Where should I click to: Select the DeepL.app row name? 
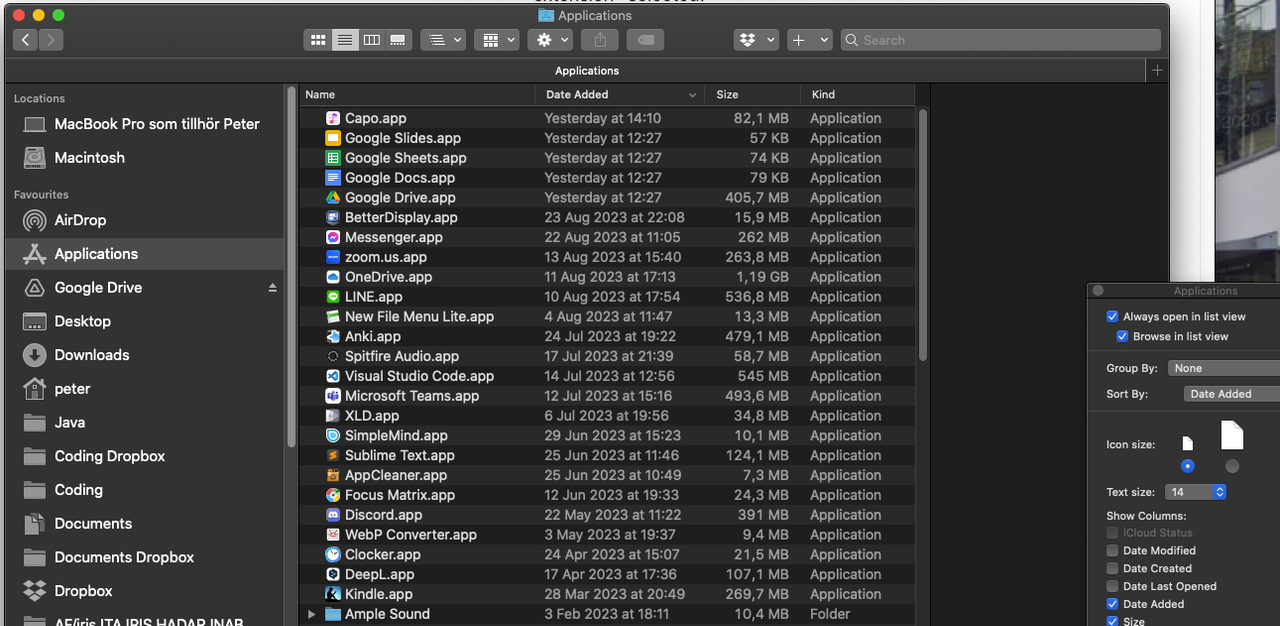click(380, 575)
